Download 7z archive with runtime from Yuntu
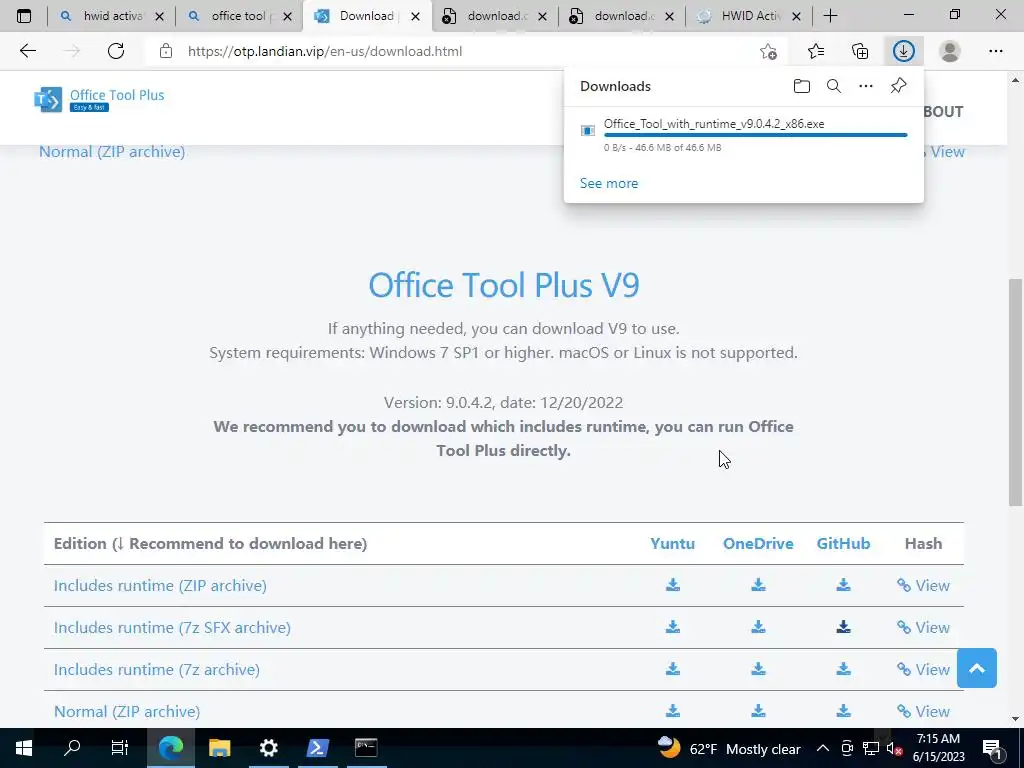The image size is (1024, 768). (673, 669)
